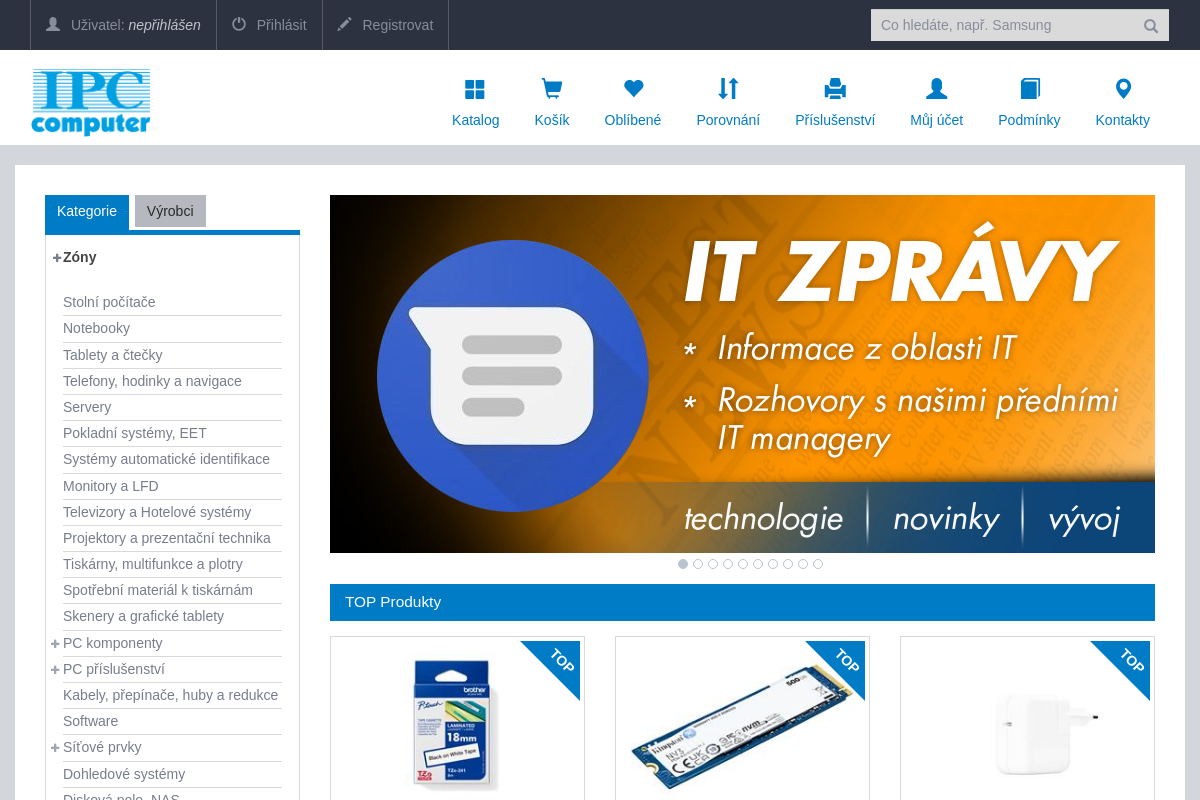Expand the Síťové prvky category

(56, 747)
